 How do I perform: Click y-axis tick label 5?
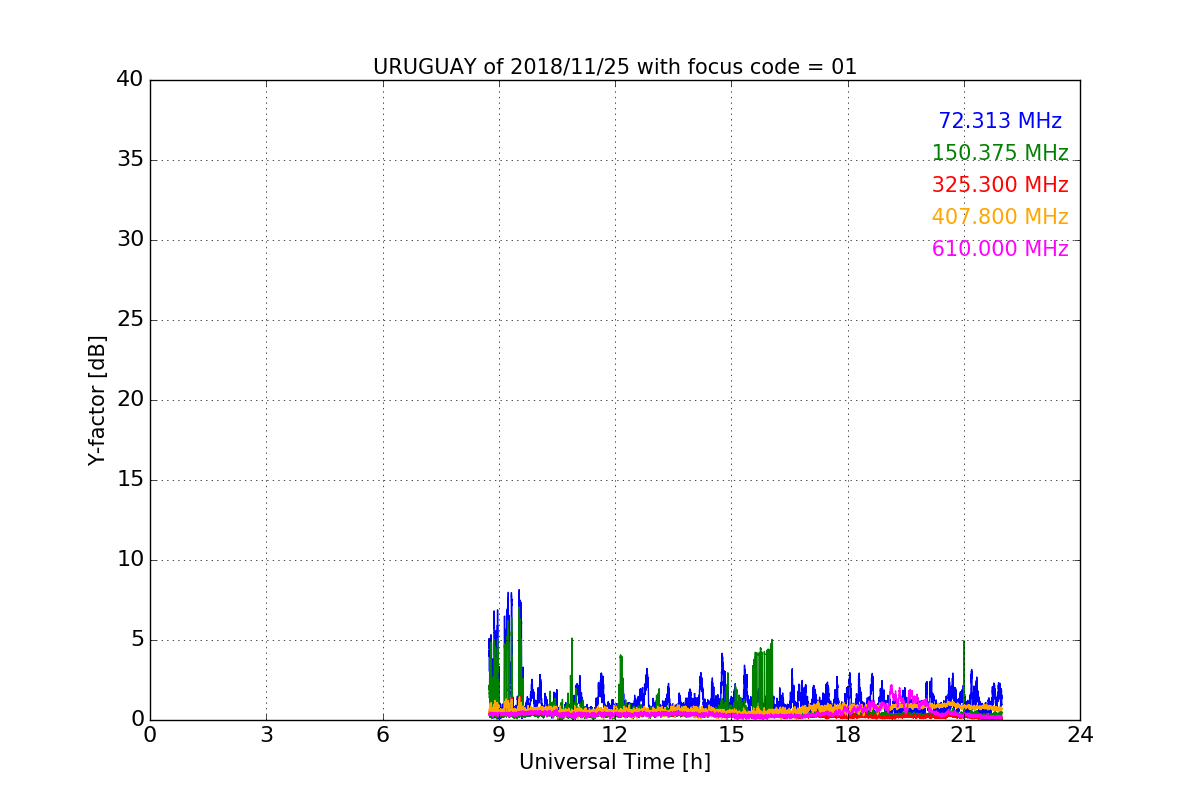point(137,640)
